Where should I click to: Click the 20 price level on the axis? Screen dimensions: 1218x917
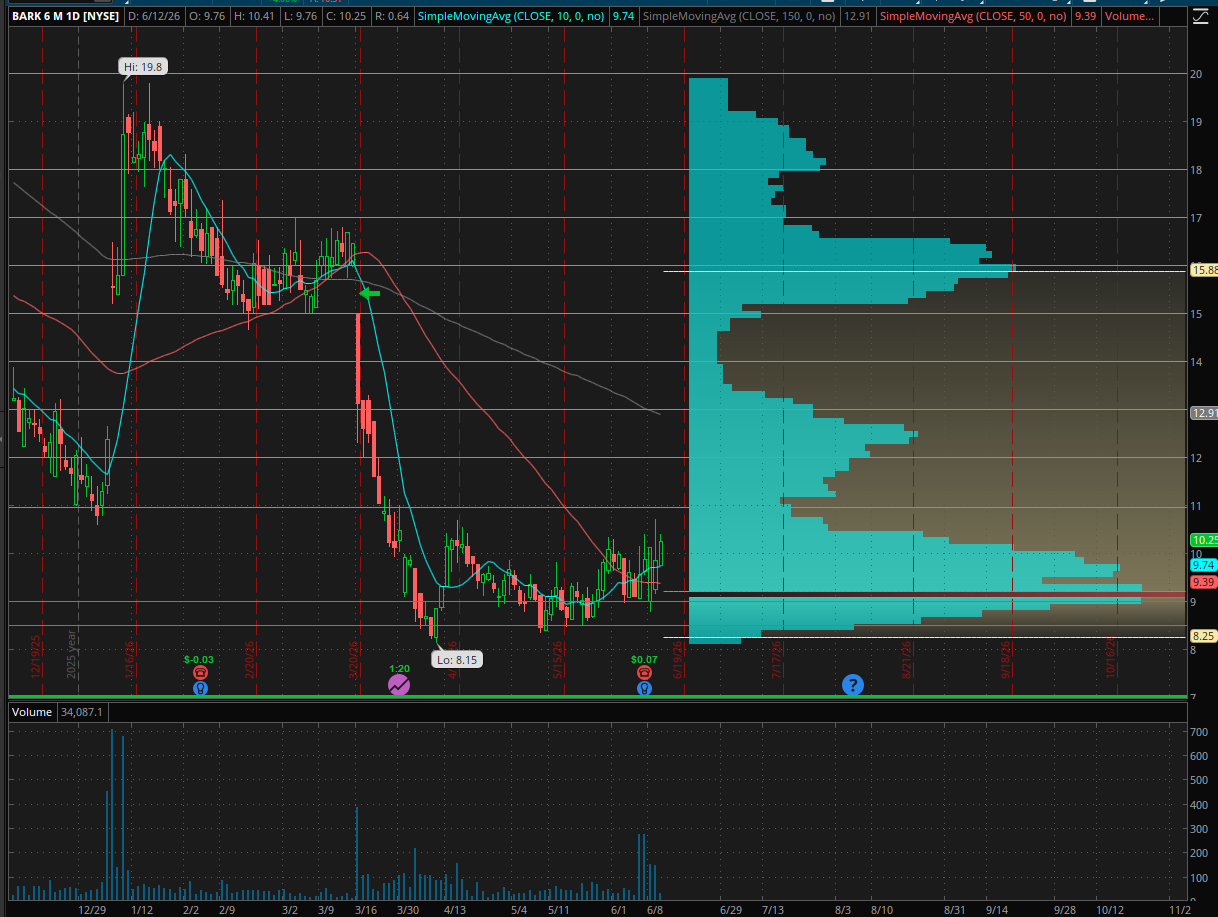click(x=1196, y=74)
